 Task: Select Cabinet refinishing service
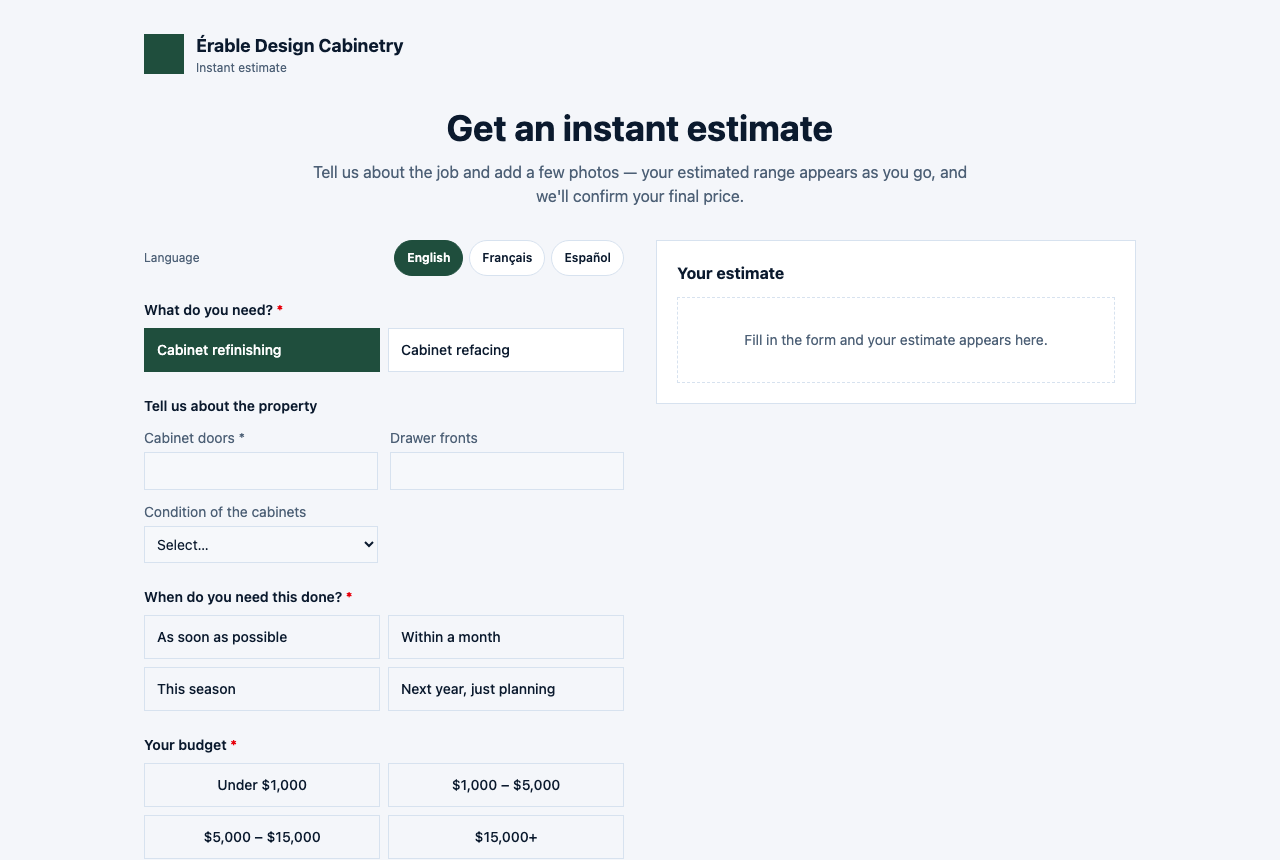click(262, 350)
